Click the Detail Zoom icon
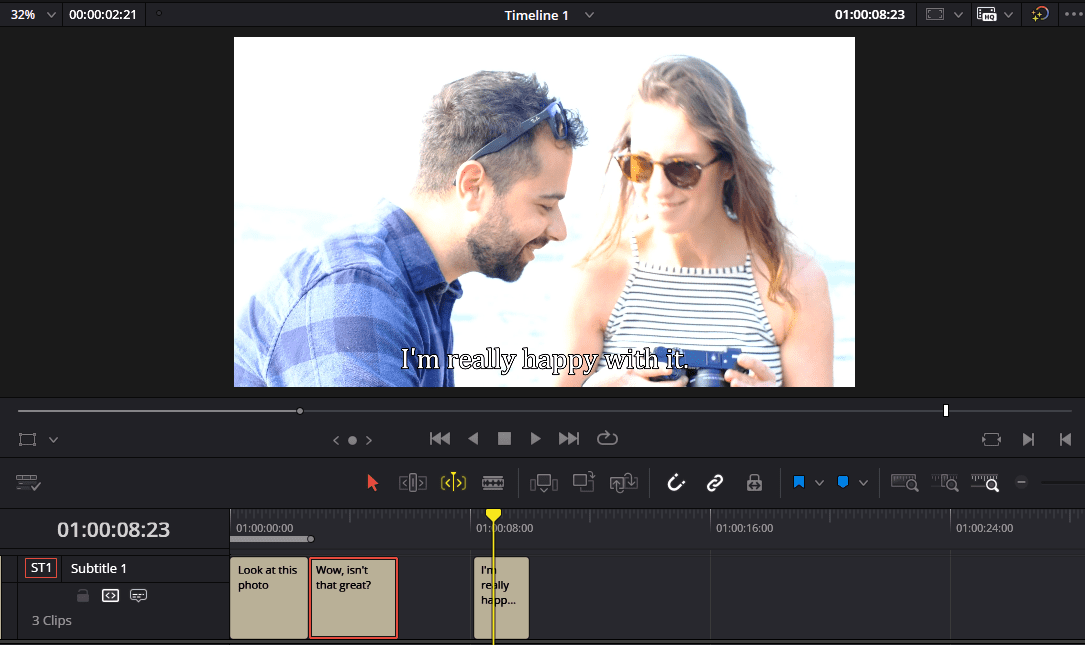The height and width of the screenshot is (645, 1085). [x=945, y=482]
